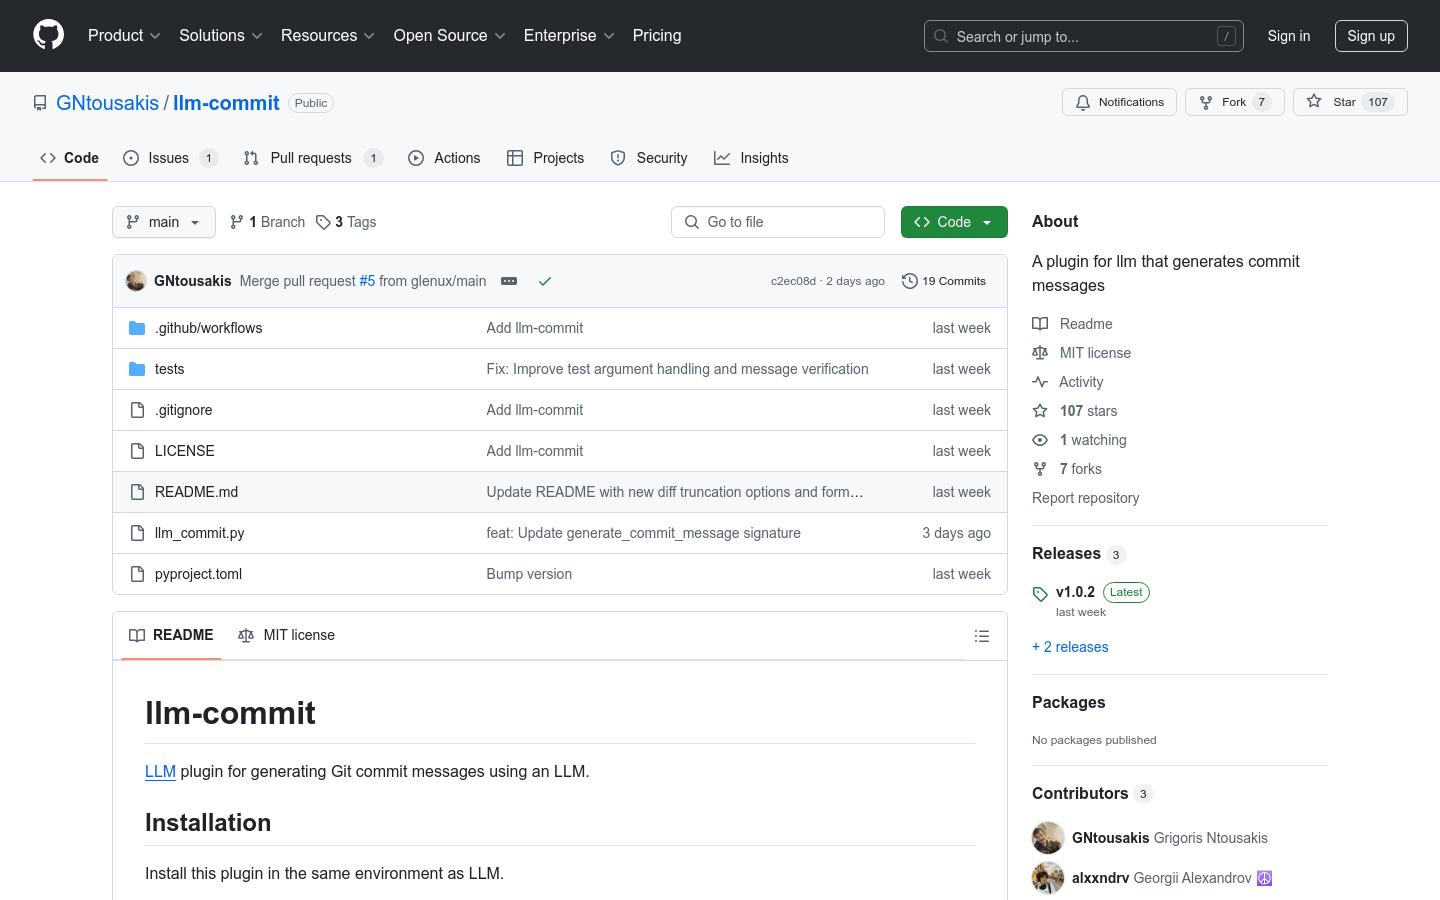Click the v1.0.2 release tag icon

1040,592
